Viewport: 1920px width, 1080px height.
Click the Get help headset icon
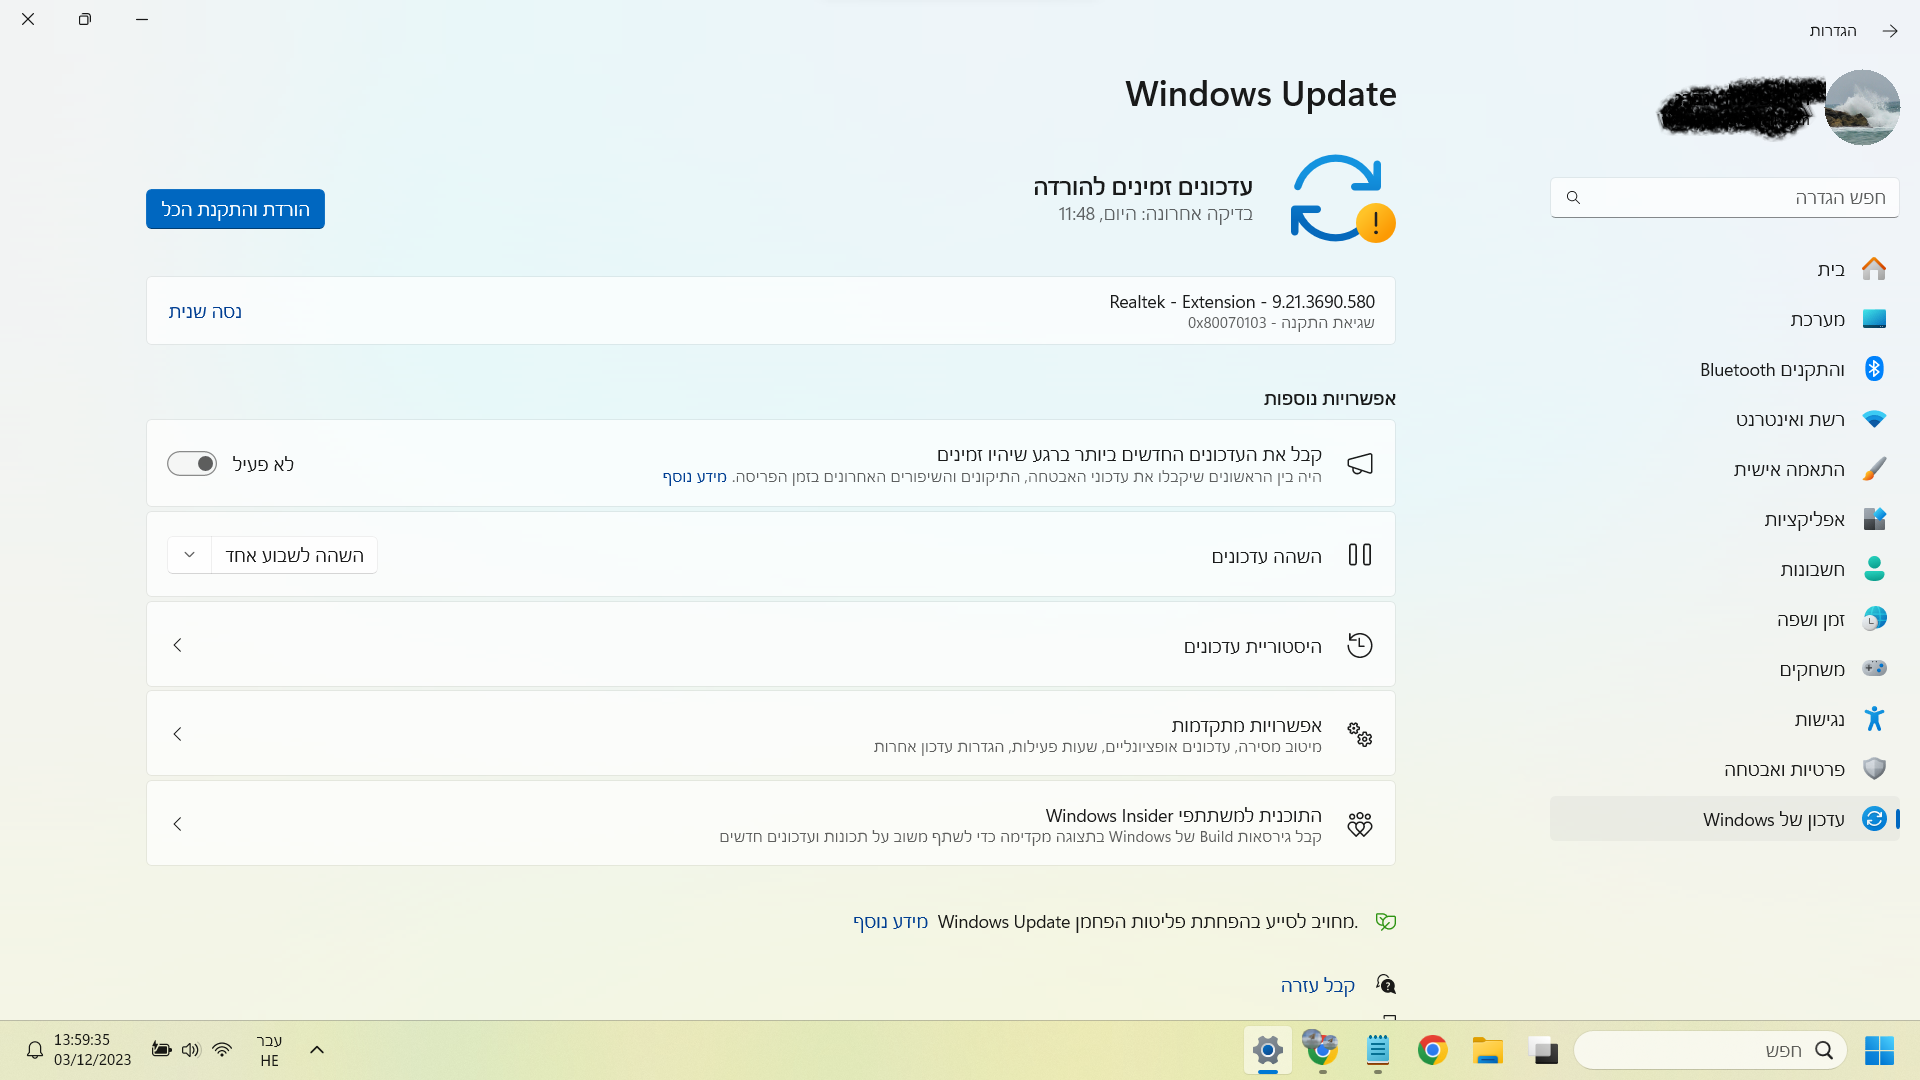(1385, 985)
